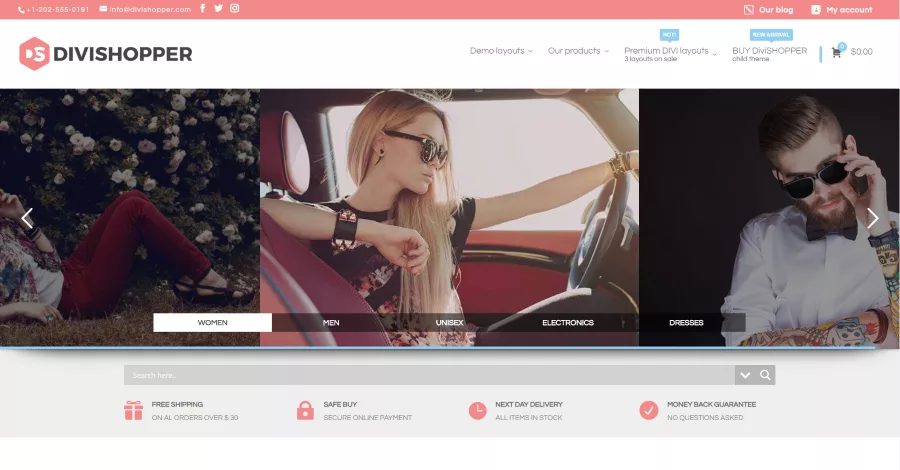
Task: Click the SAFE BUY text
Action: click(340, 405)
